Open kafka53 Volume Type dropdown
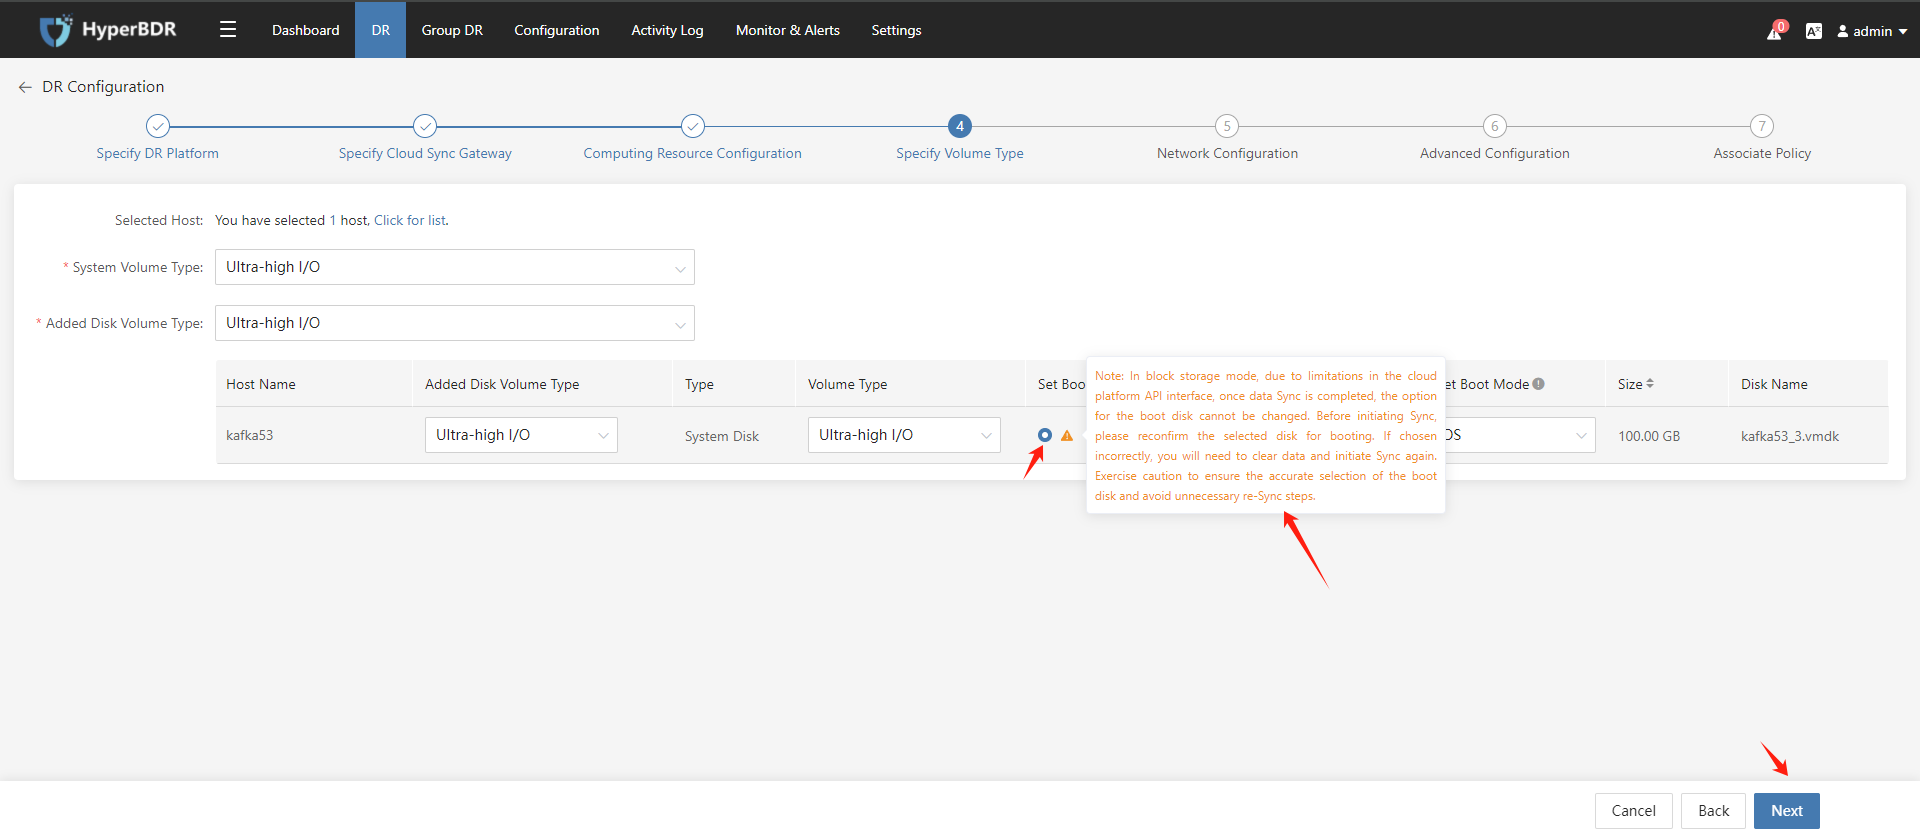The width and height of the screenshot is (1920, 840). point(904,435)
